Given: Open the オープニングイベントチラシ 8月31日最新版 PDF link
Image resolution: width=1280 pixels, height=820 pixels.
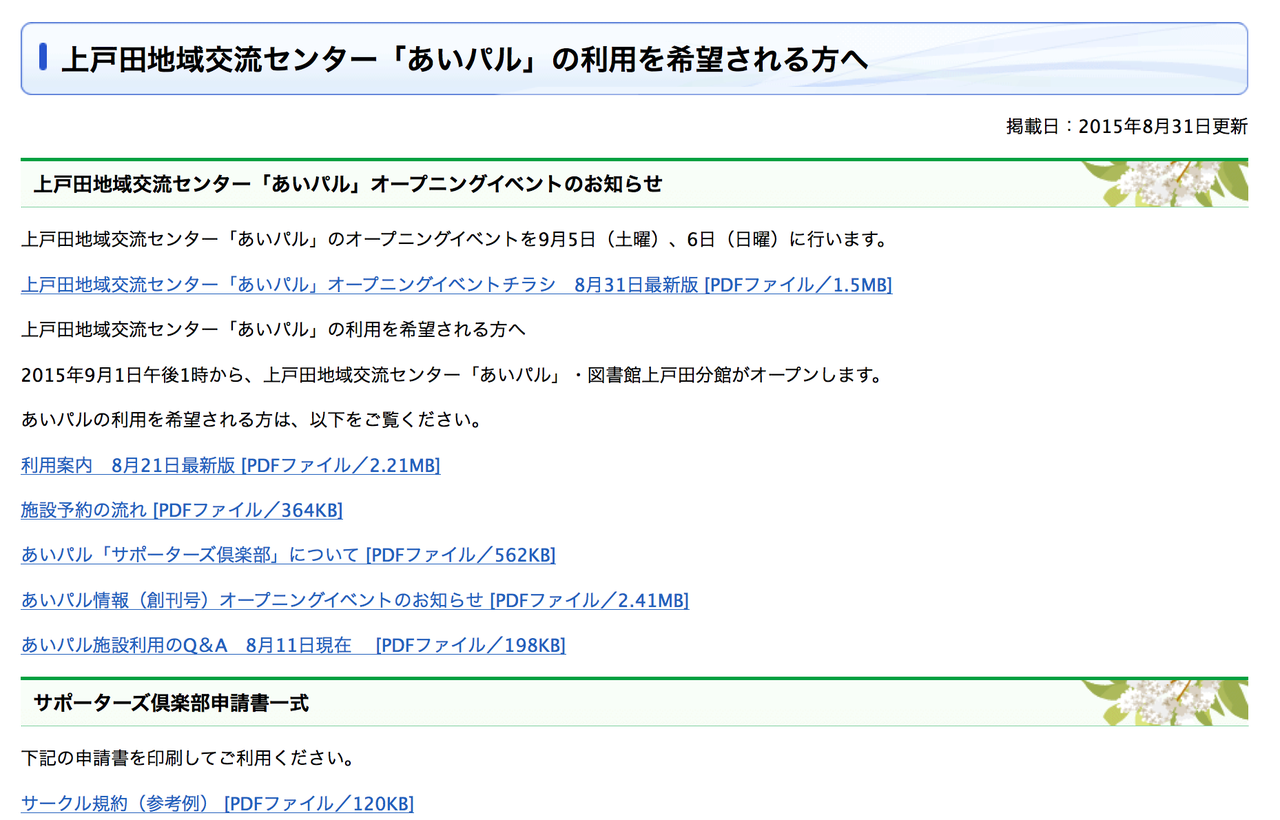Looking at the screenshot, I should [457, 285].
